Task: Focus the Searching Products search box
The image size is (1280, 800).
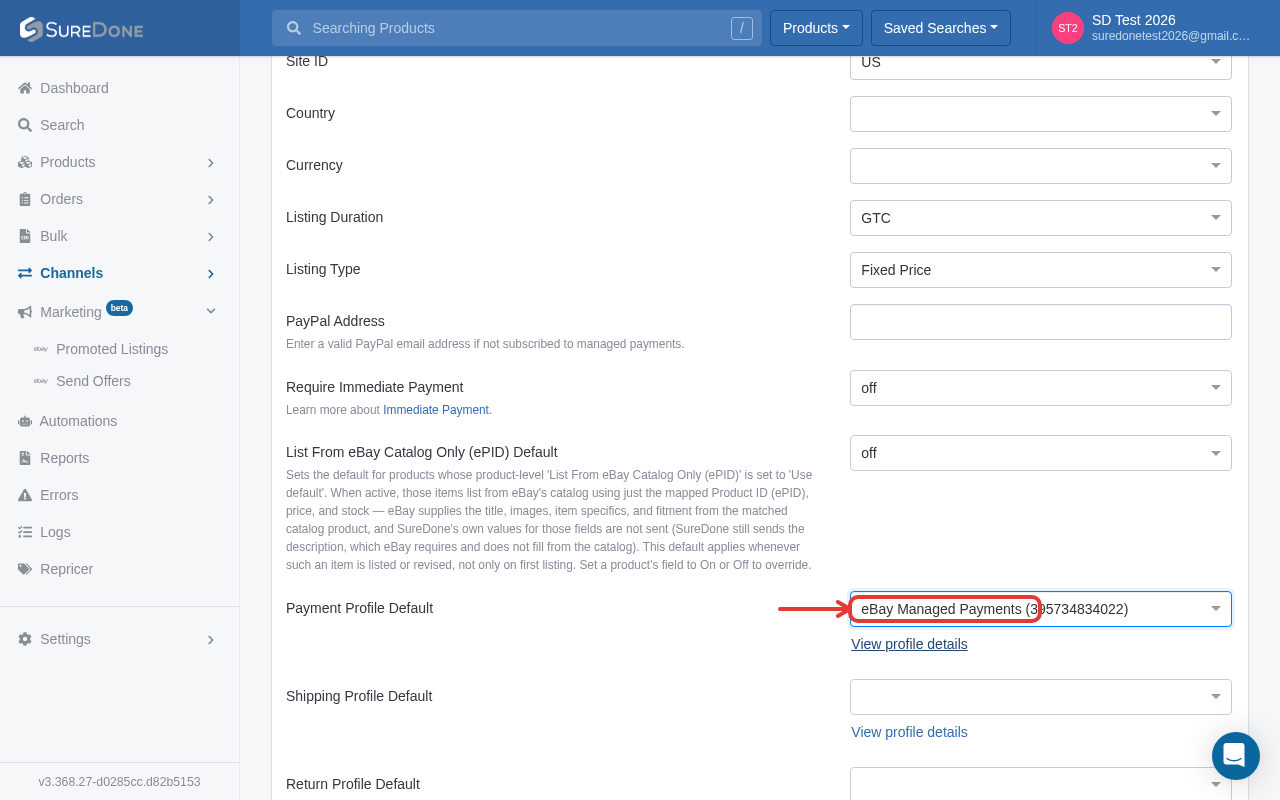Action: [517, 28]
